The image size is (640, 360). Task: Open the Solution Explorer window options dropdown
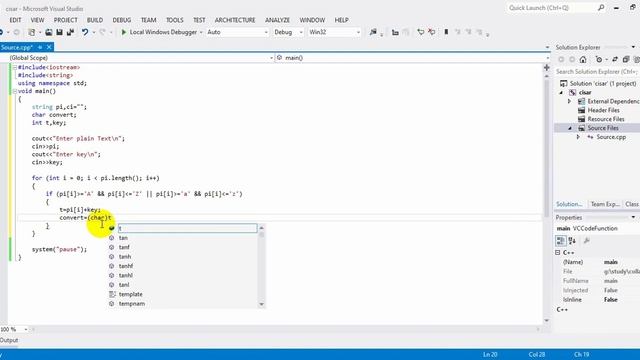click(x=633, y=47)
